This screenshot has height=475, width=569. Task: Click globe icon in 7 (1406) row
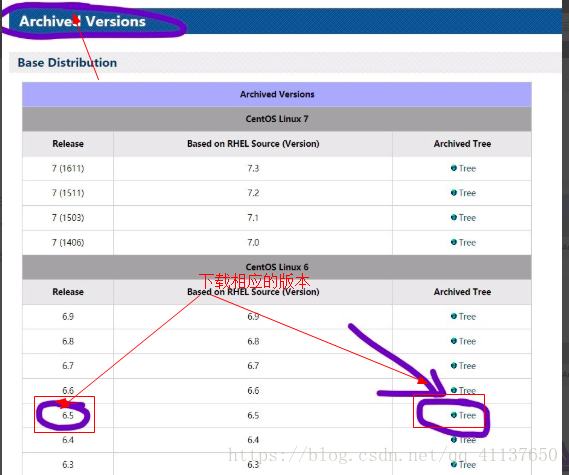point(454,242)
